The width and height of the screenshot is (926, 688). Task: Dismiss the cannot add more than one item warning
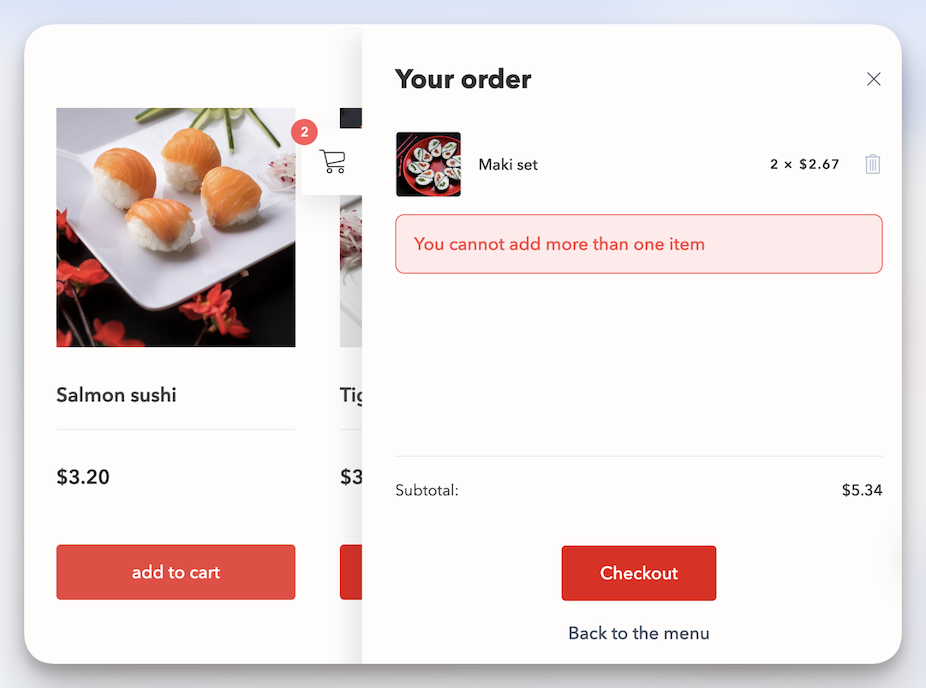tap(638, 243)
